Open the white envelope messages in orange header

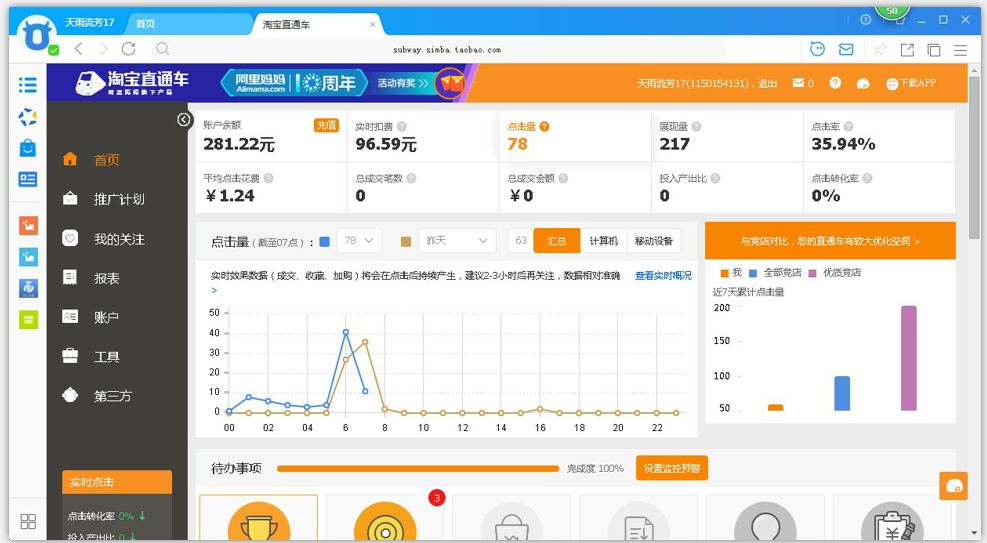point(798,83)
